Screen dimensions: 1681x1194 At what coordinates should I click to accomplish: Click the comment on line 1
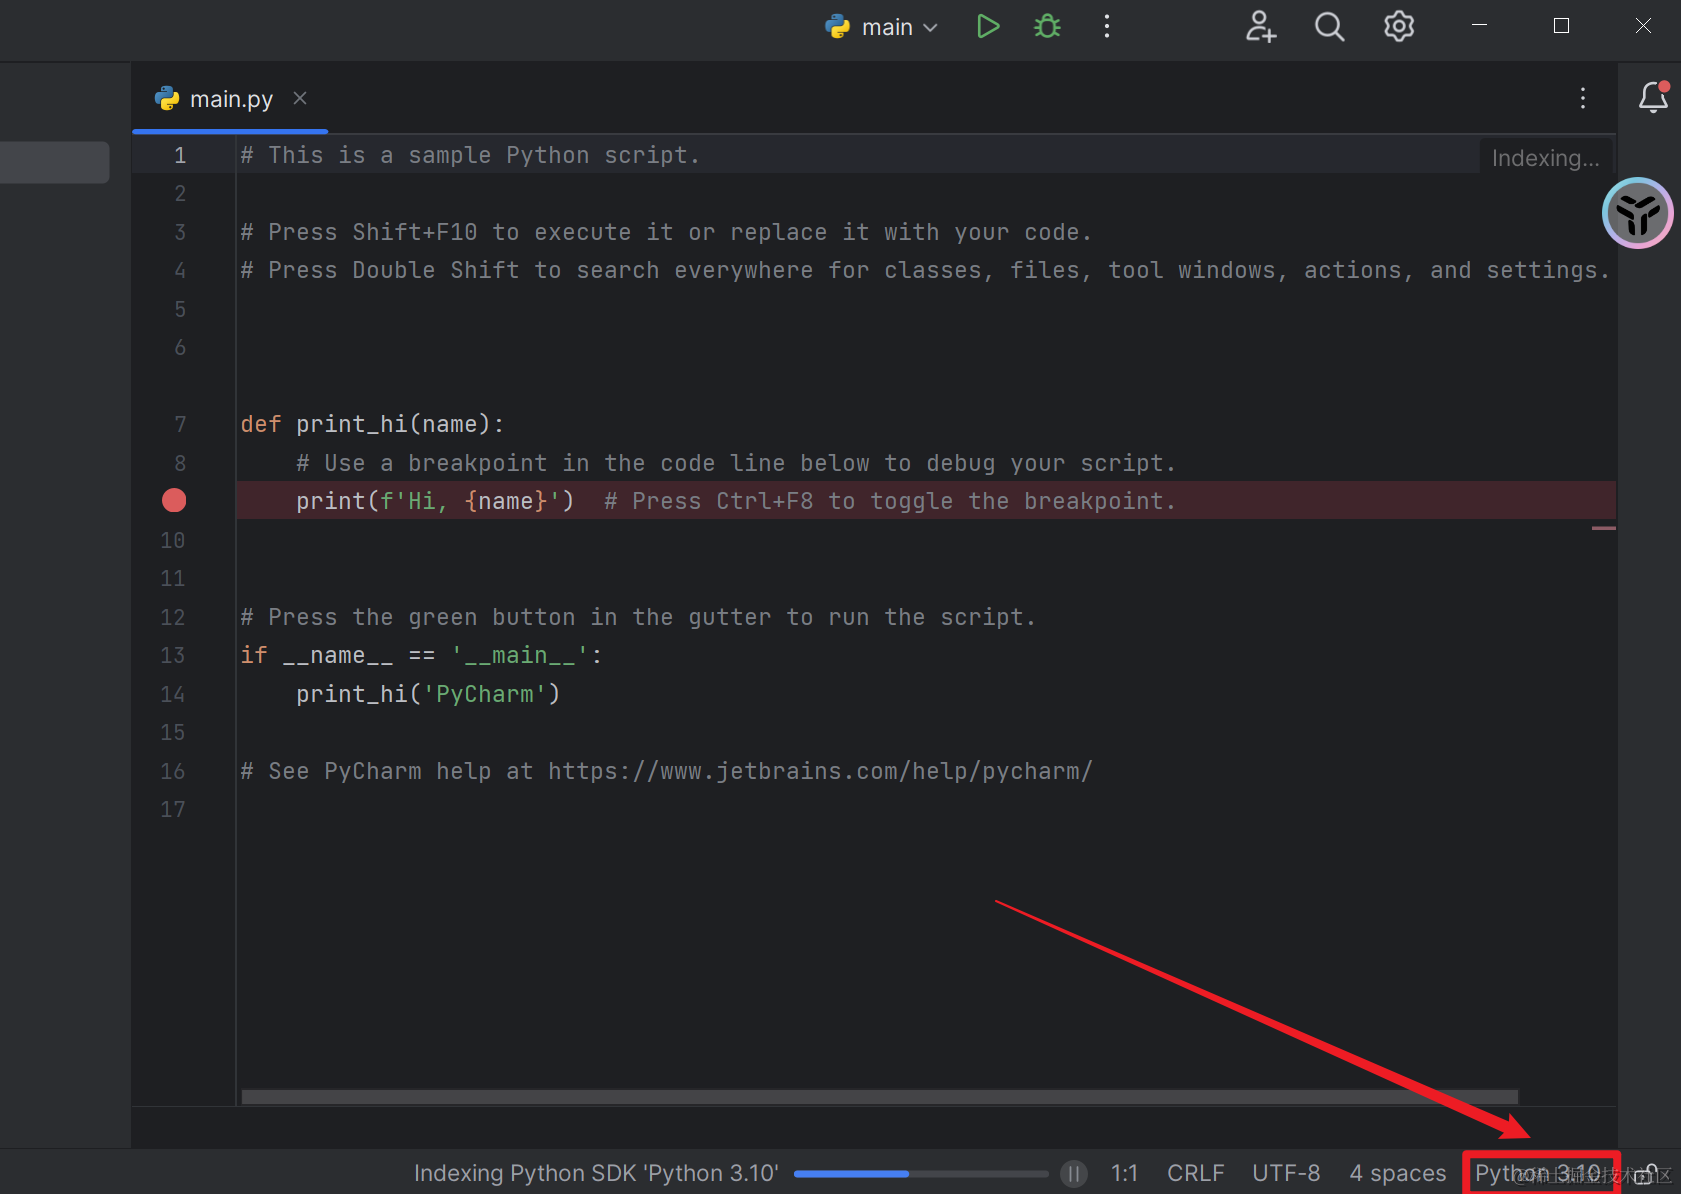coord(470,155)
